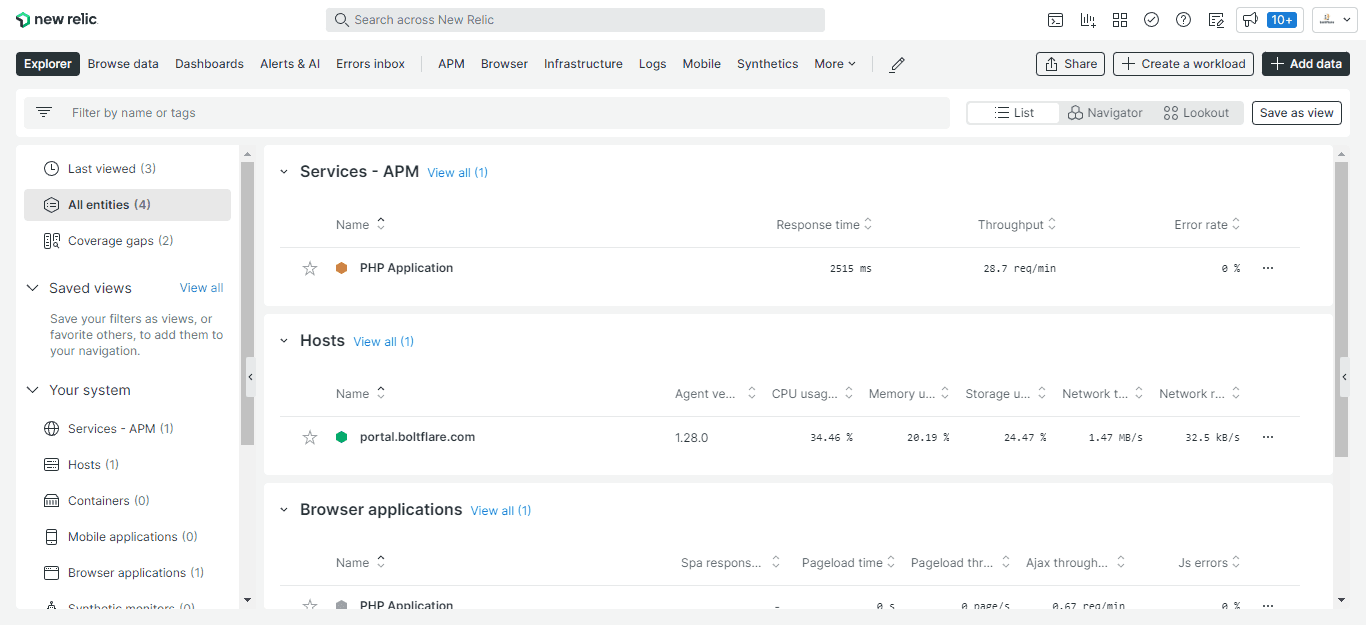
Task: Open Dashboards
Action: coord(209,64)
